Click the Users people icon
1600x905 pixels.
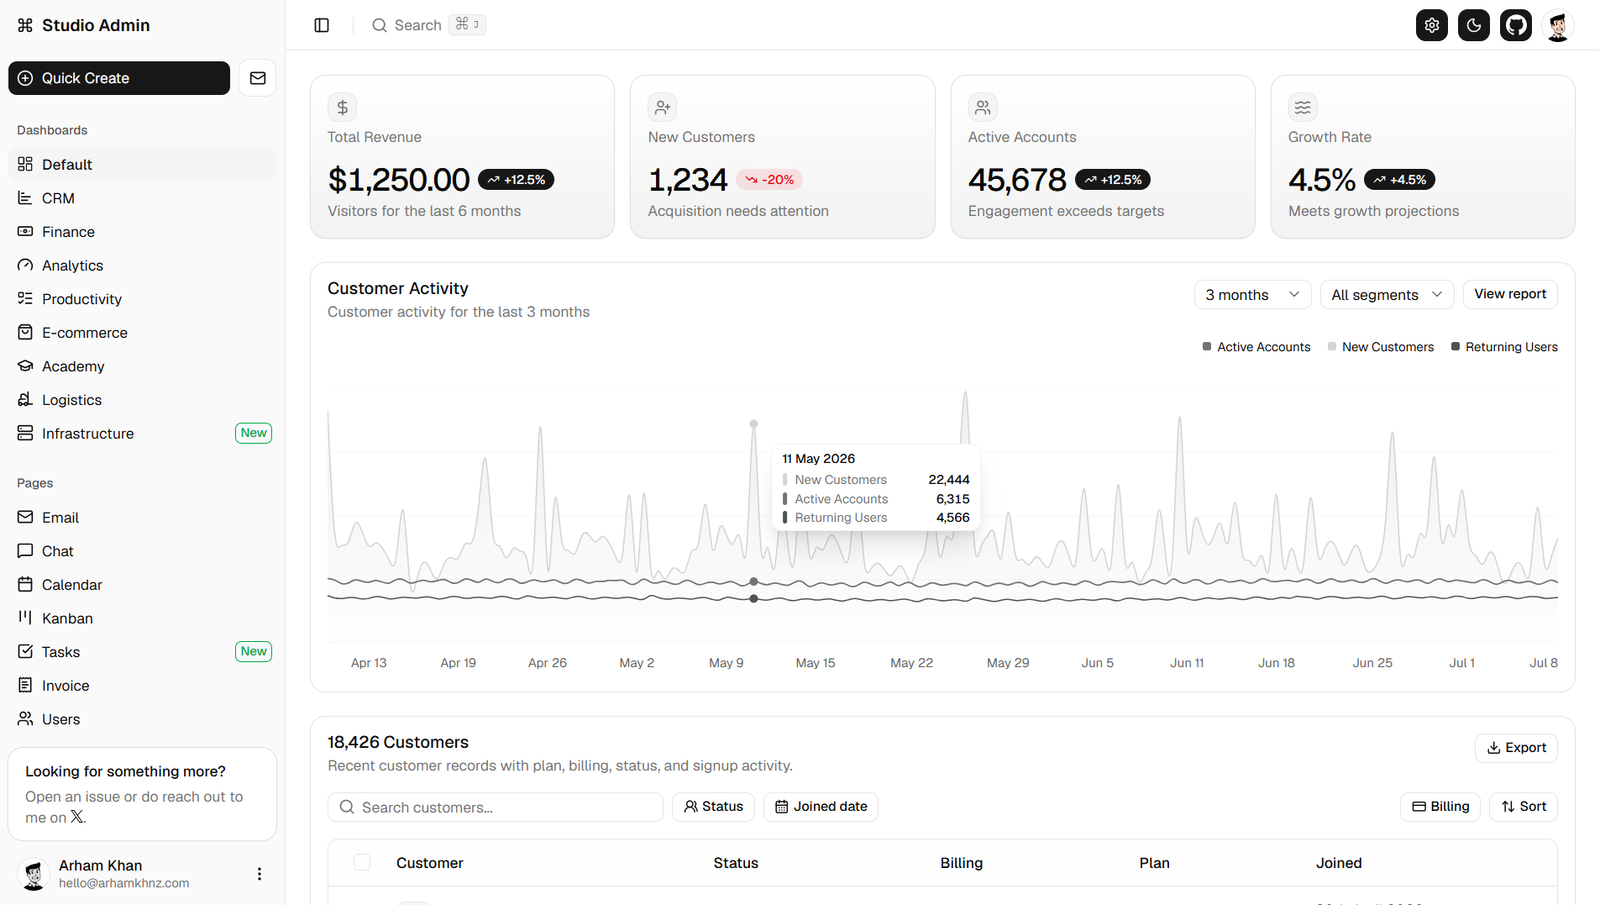[x=25, y=719]
